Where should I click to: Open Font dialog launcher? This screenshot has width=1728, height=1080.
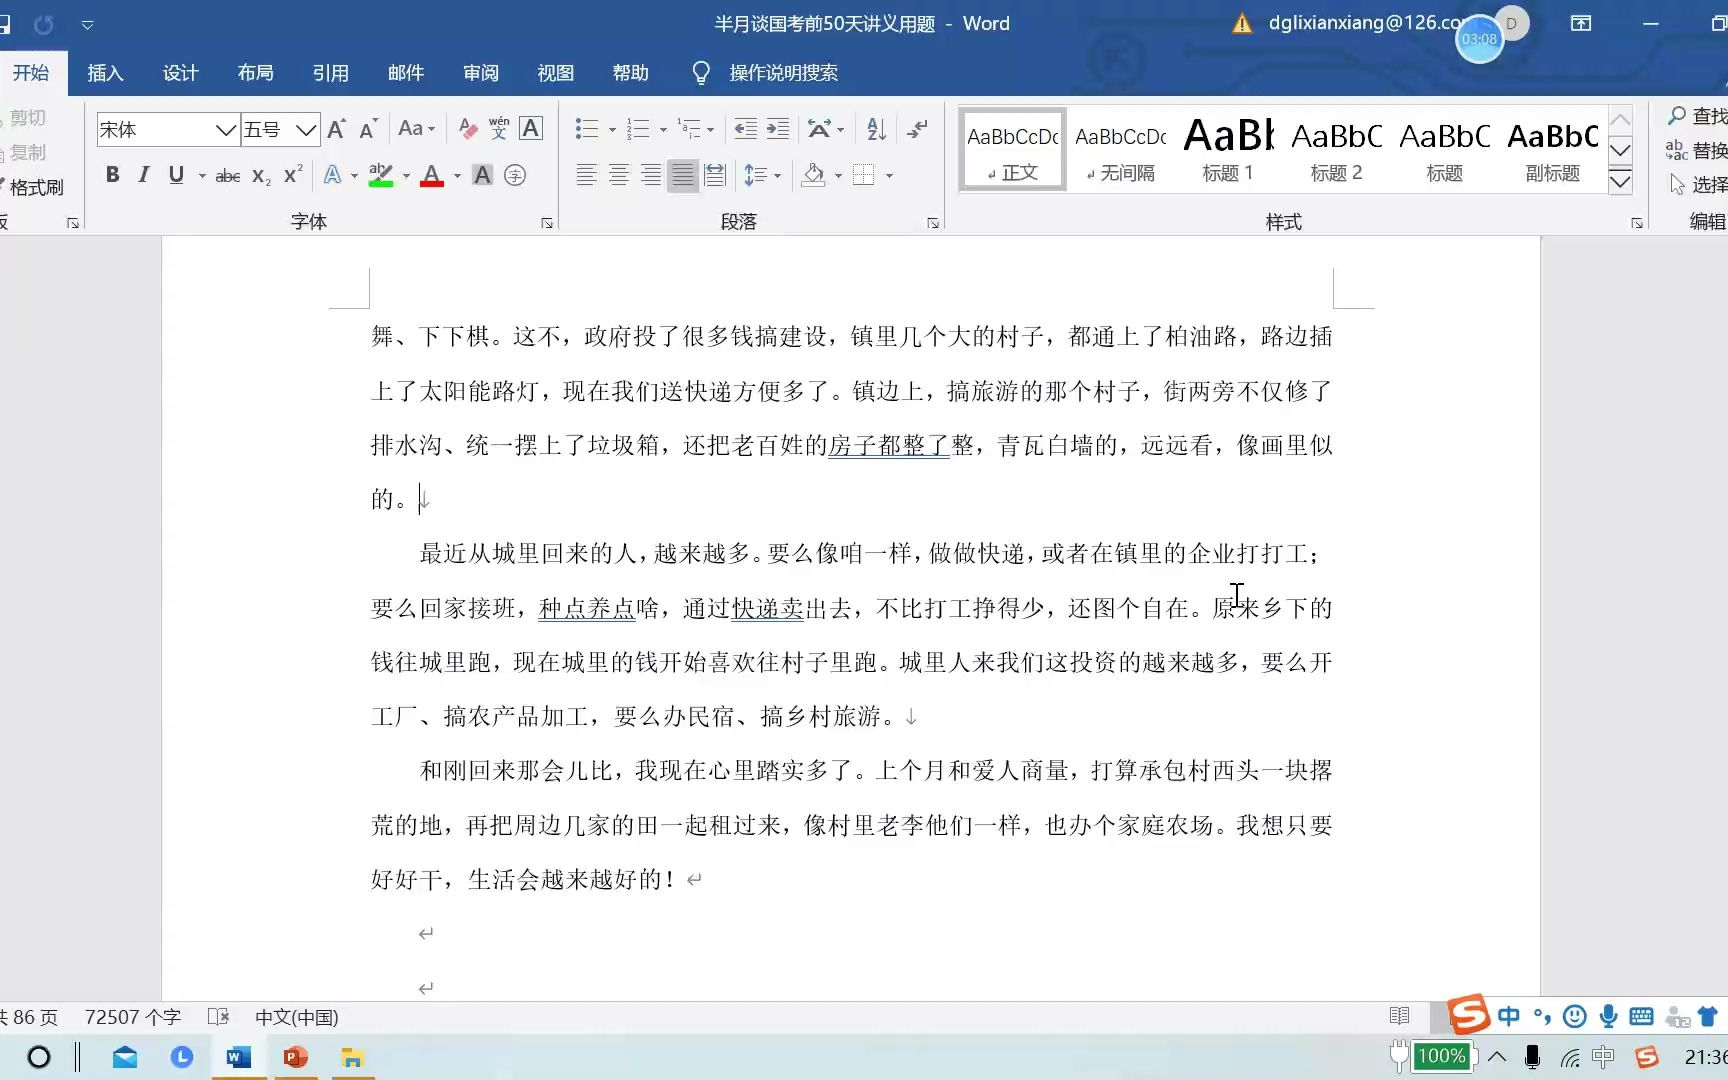click(x=547, y=223)
